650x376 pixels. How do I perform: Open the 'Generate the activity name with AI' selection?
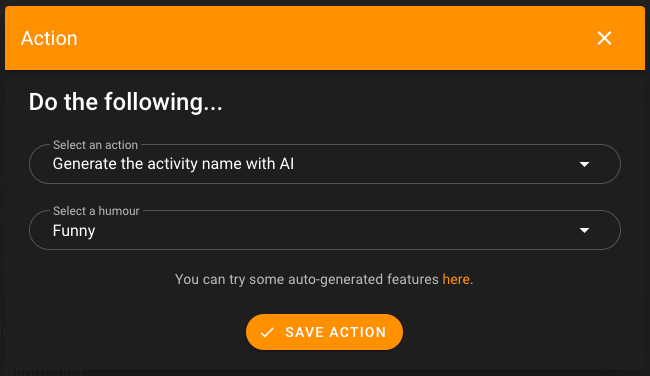pos(325,164)
